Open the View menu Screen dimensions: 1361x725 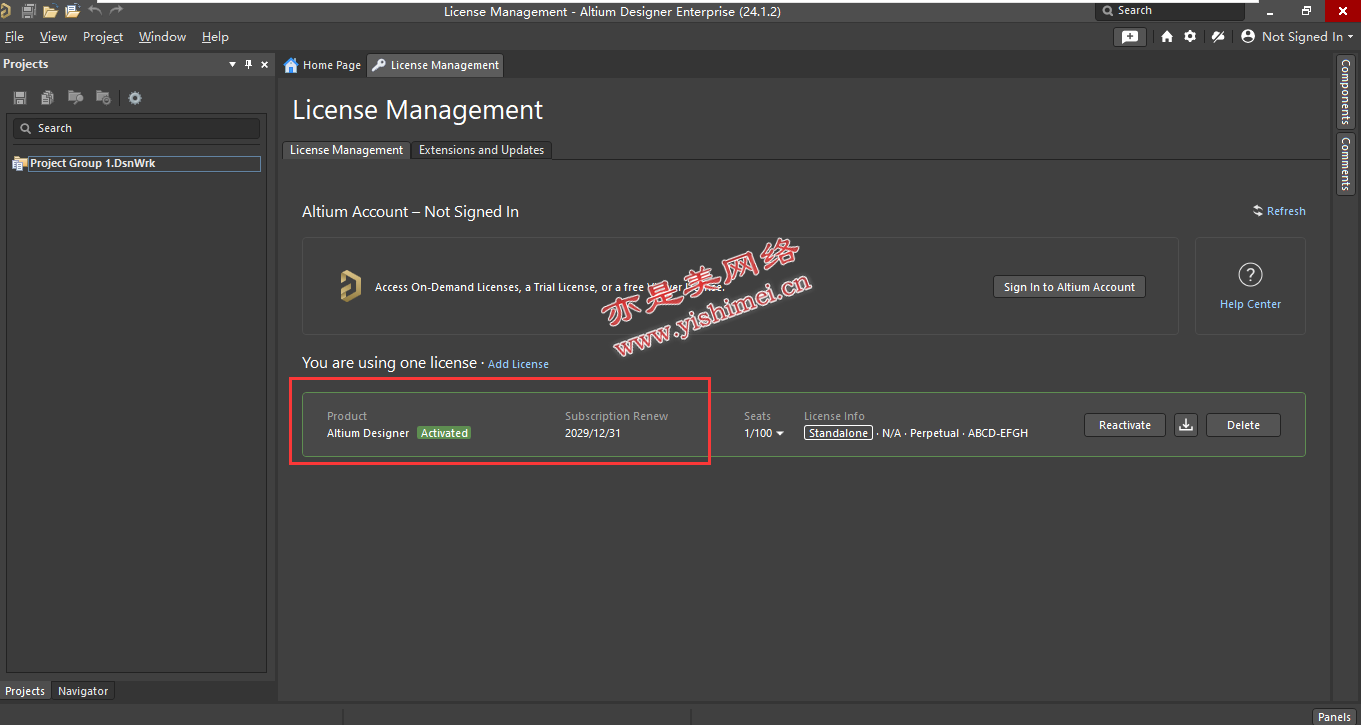tap(53, 37)
